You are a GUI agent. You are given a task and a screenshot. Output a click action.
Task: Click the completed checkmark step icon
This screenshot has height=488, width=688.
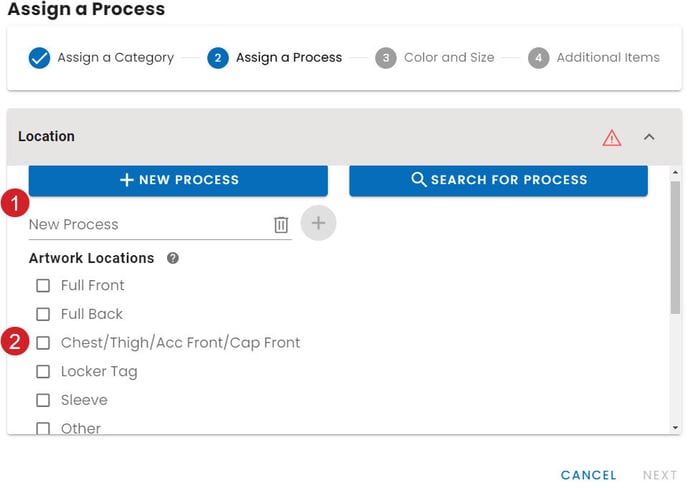(40, 57)
